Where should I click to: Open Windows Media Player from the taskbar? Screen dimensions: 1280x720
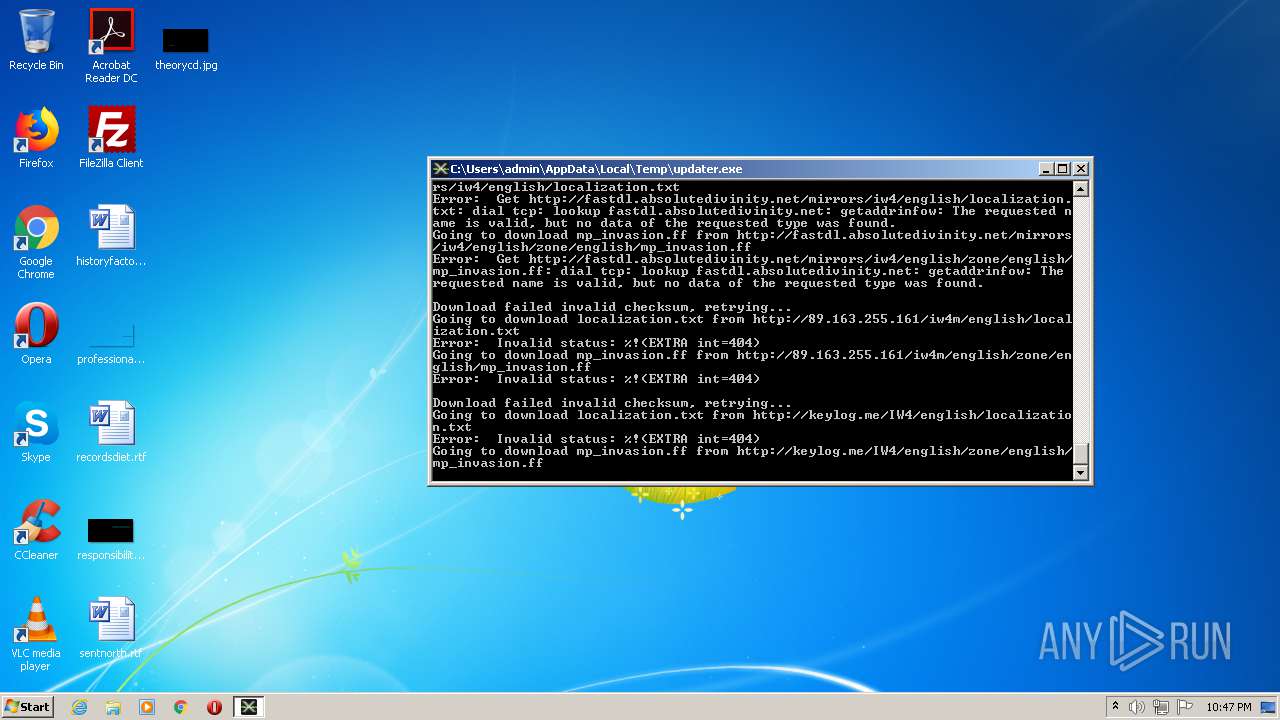[x=147, y=707]
